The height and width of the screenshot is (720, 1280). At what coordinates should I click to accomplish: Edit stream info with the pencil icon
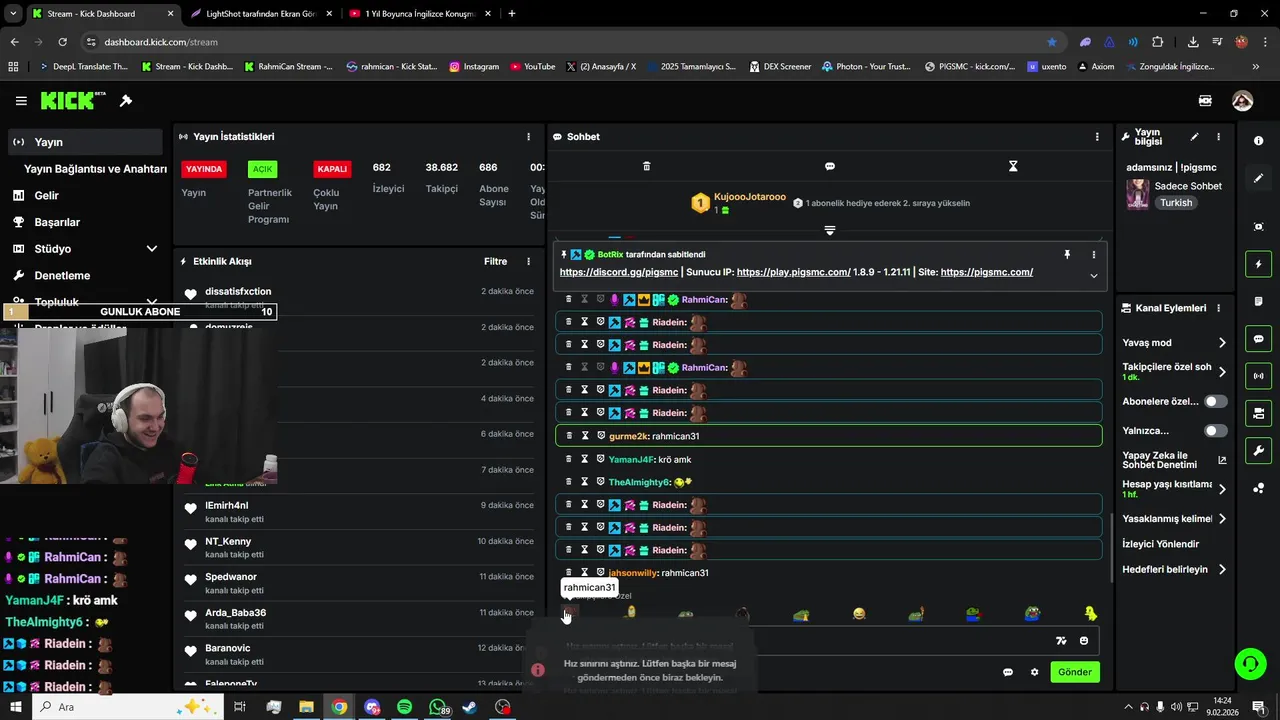pyautogui.click(x=1194, y=137)
